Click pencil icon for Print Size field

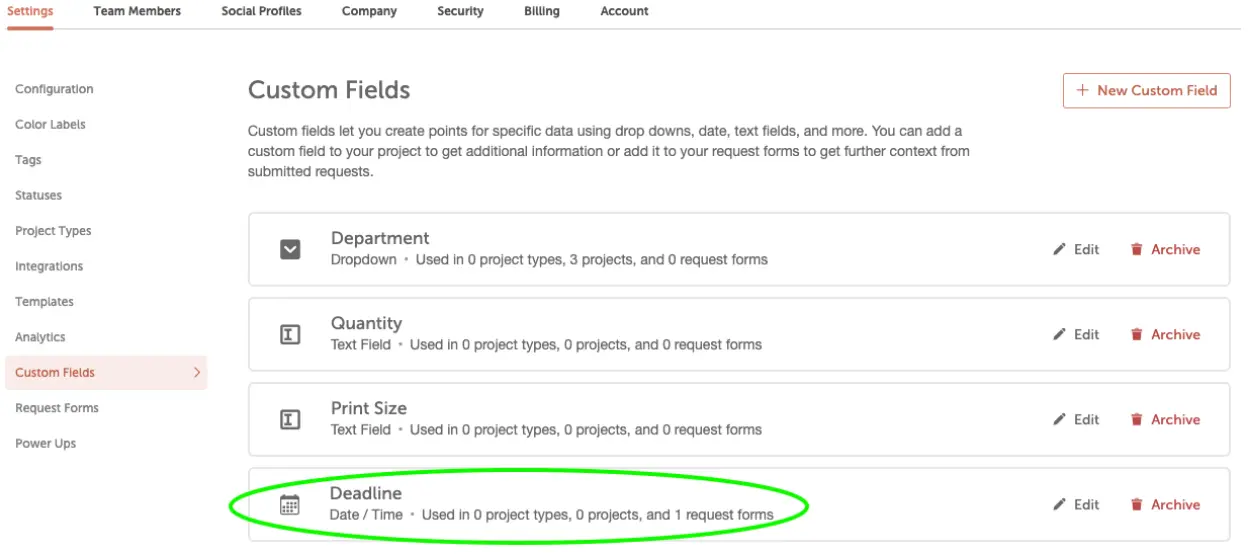pyautogui.click(x=1060, y=419)
